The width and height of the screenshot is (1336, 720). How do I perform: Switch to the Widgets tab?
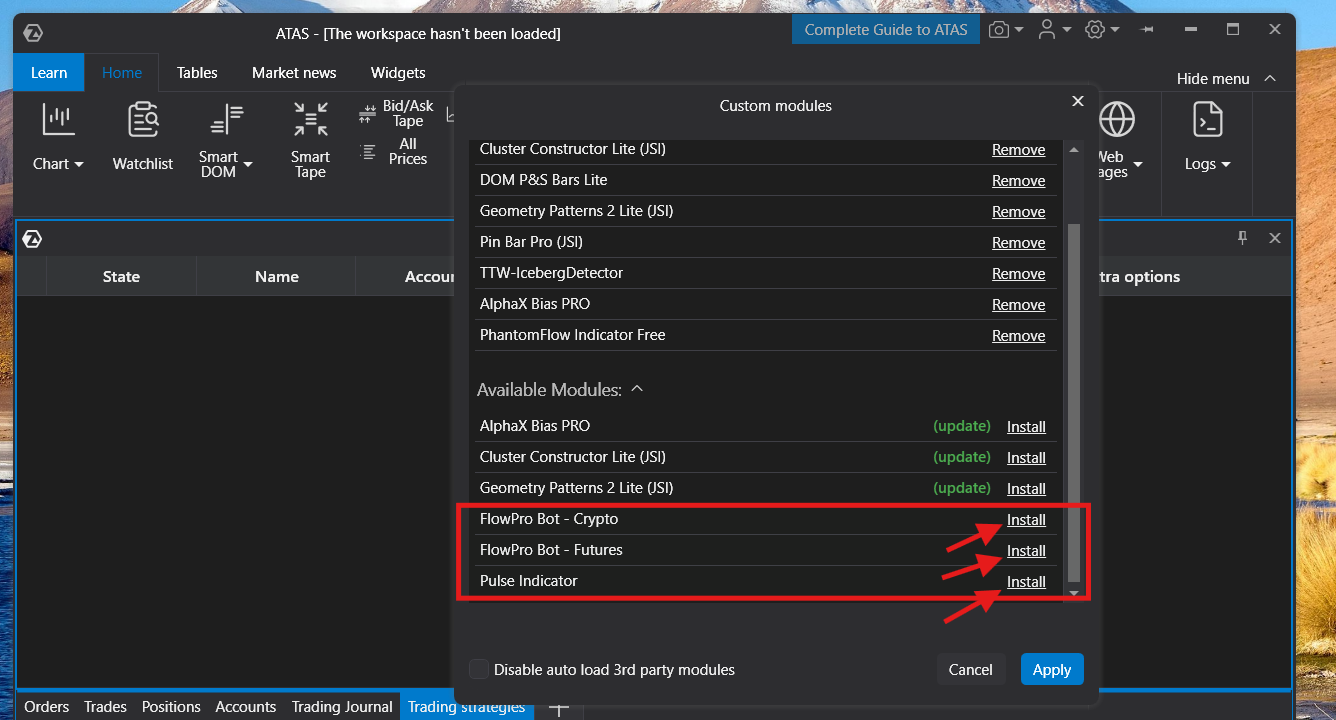(x=398, y=72)
